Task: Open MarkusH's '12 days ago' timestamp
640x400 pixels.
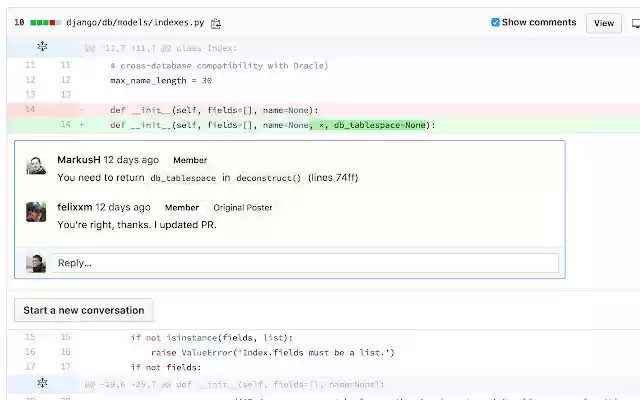Action: (131, 160)
